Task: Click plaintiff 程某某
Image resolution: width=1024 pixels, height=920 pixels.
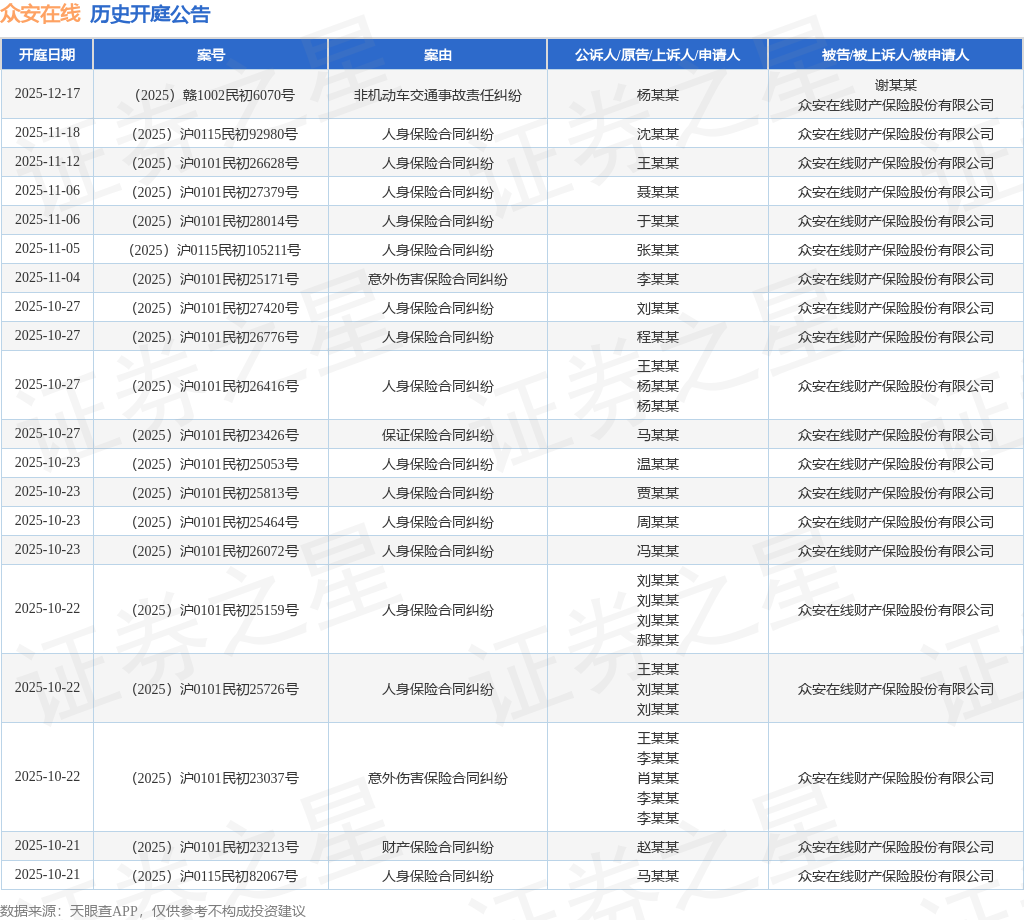Action: coord(658,338)
